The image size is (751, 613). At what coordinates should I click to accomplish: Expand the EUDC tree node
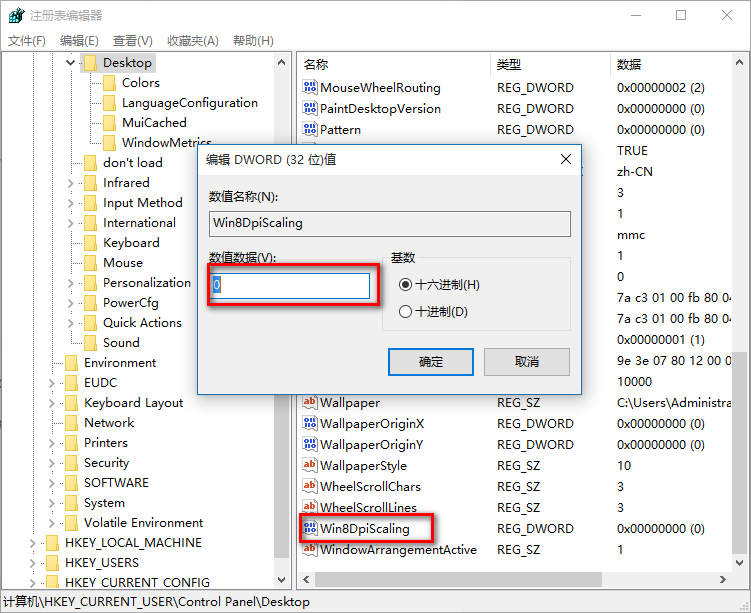[51, 383]
